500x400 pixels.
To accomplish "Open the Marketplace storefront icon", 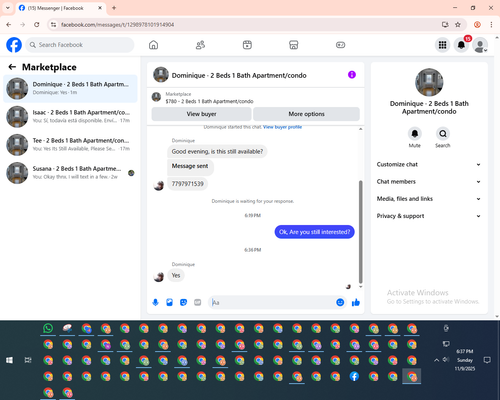I will [294, 45].
